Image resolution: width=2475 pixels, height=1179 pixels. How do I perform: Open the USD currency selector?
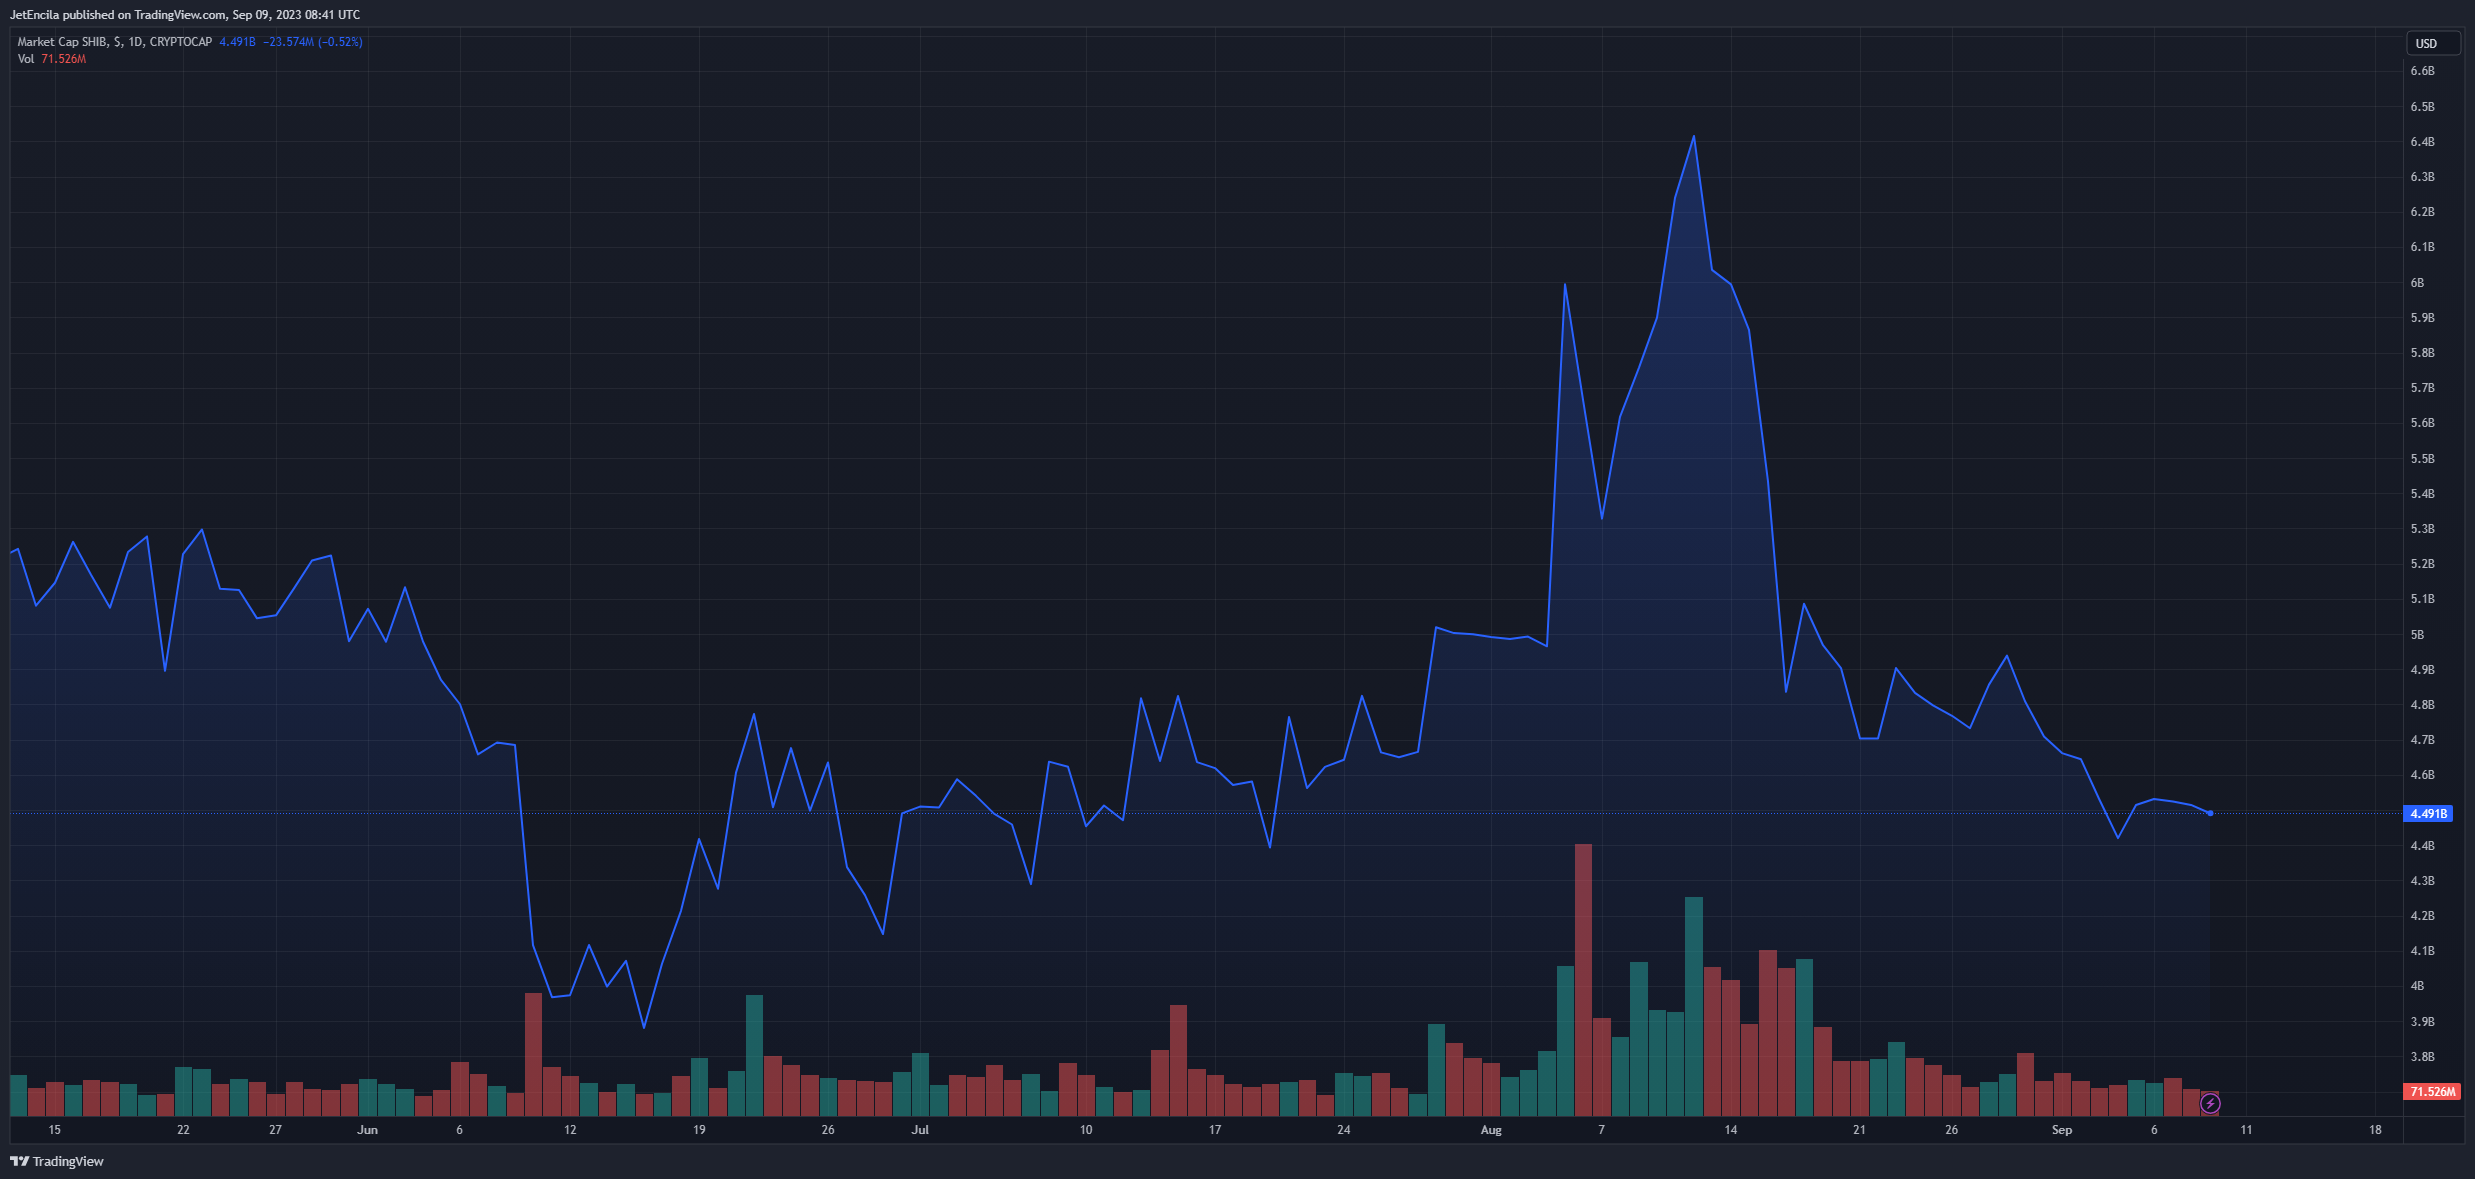2432,43
